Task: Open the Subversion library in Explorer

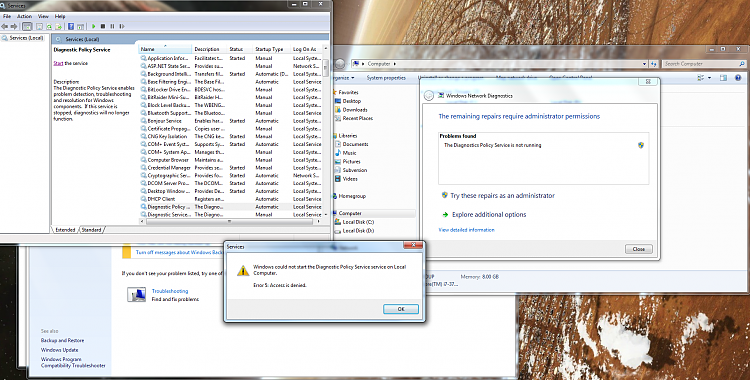Action: pyautogui.click(x=351, y=170)
